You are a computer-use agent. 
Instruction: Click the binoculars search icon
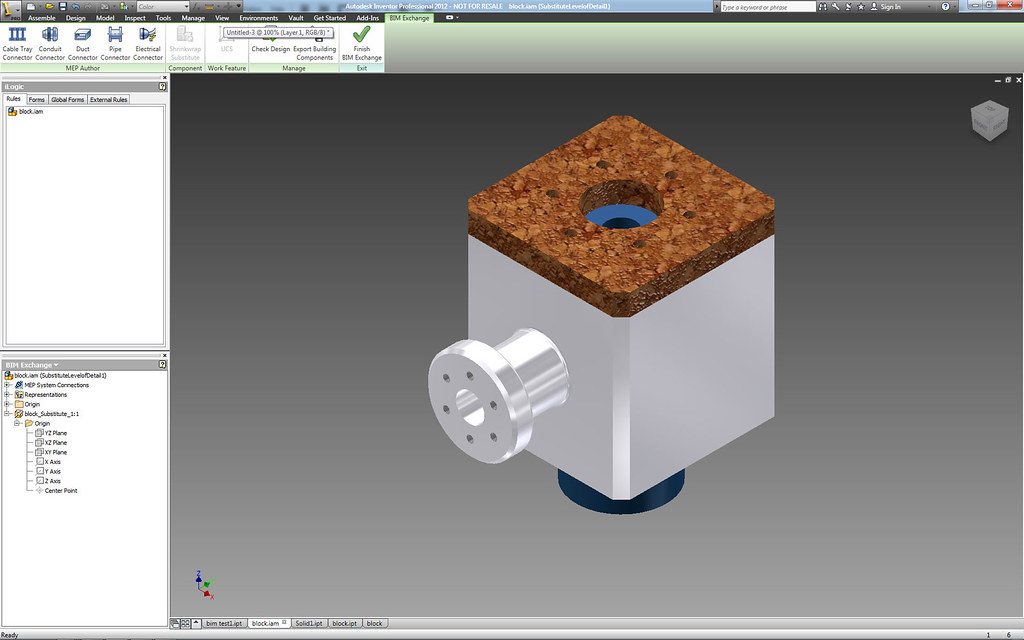823,7
